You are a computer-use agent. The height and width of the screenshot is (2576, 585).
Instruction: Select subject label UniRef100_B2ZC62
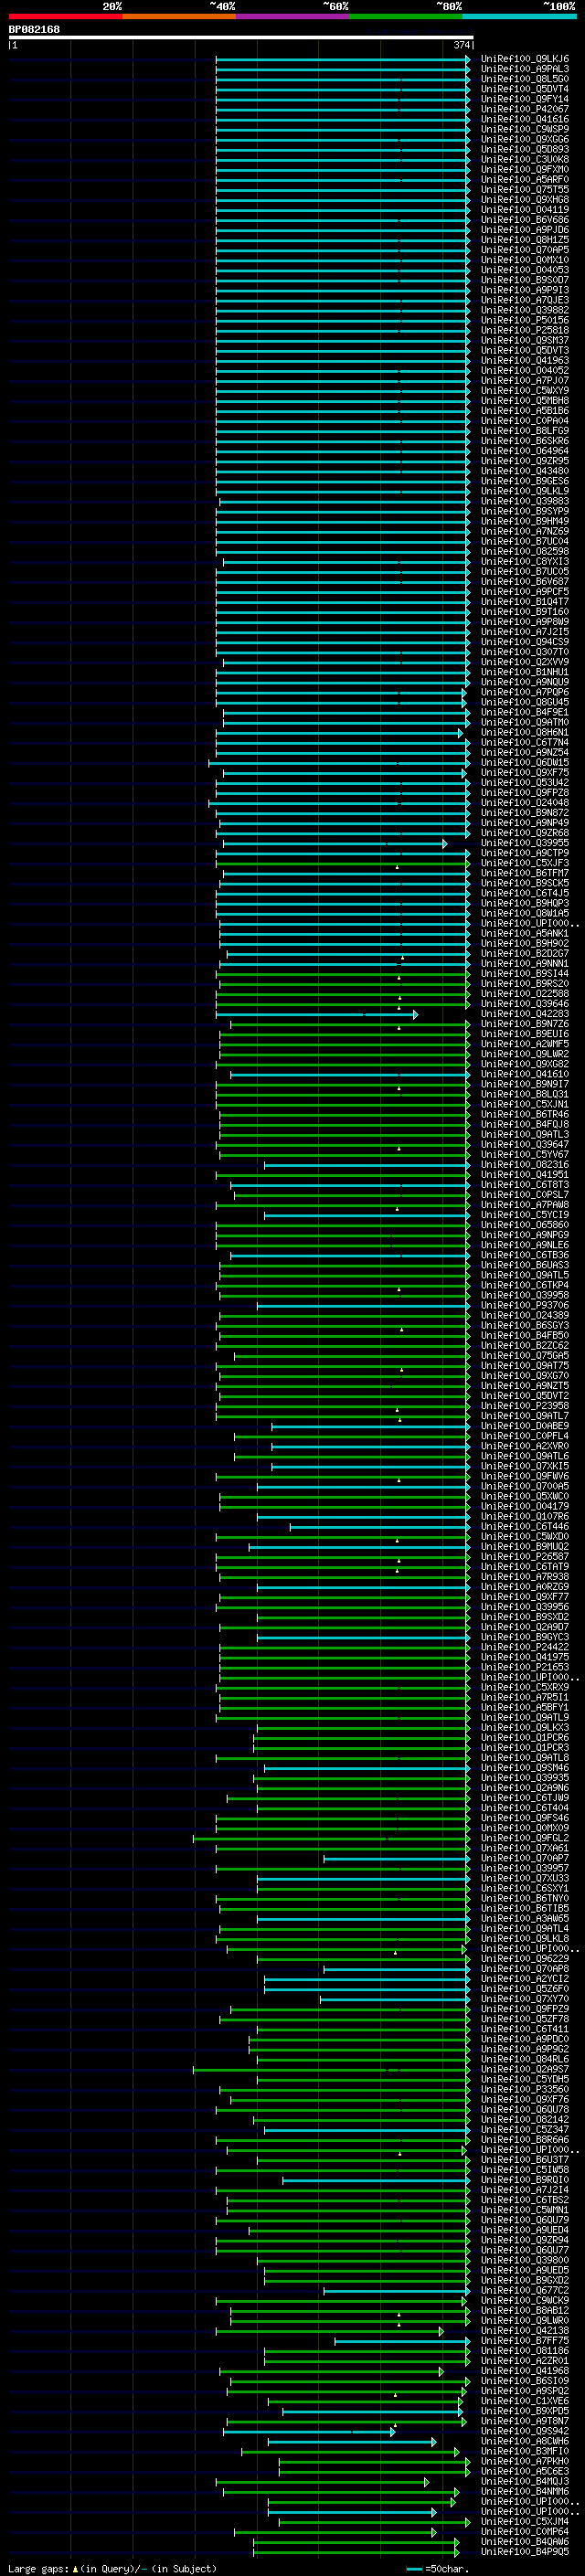[x=525, y=1346]
